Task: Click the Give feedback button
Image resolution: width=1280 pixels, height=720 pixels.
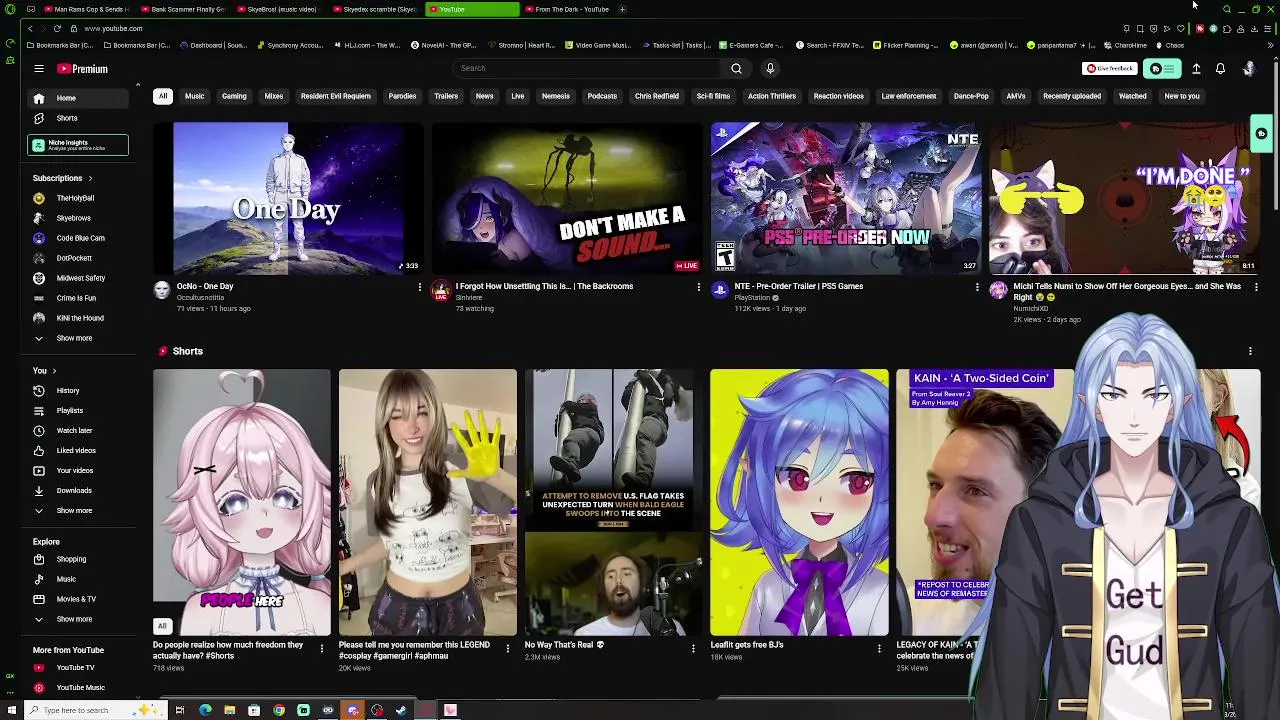Action: click(x=1110, y=68)
